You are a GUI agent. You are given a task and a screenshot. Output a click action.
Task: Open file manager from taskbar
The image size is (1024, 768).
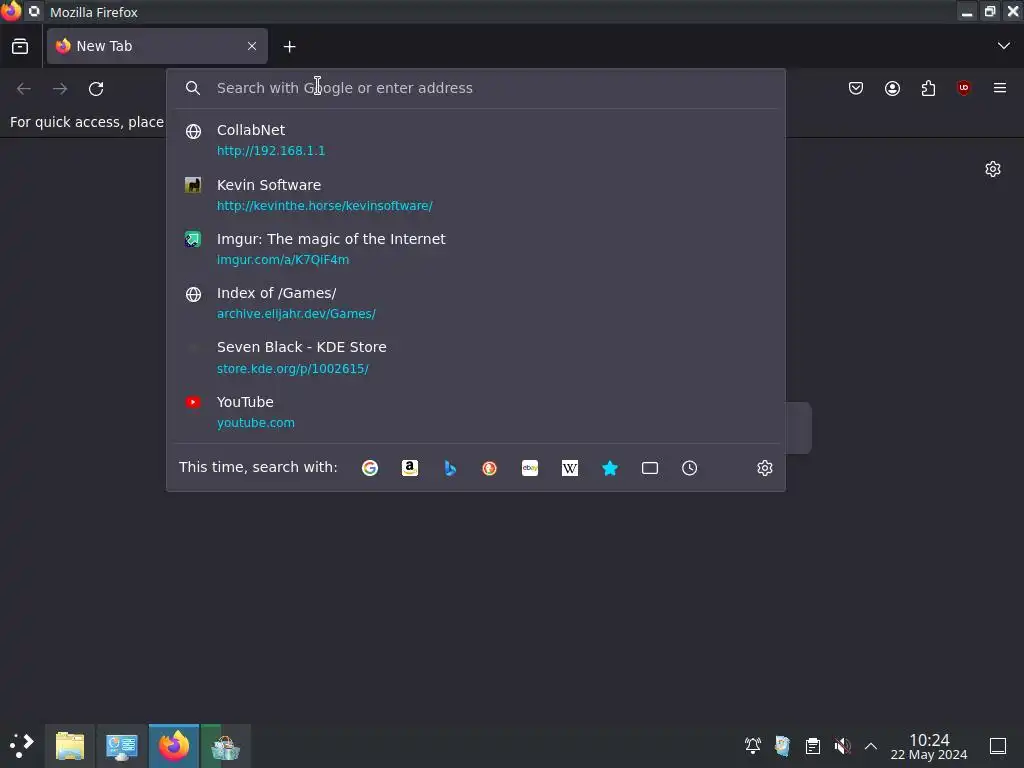point(70,745)
